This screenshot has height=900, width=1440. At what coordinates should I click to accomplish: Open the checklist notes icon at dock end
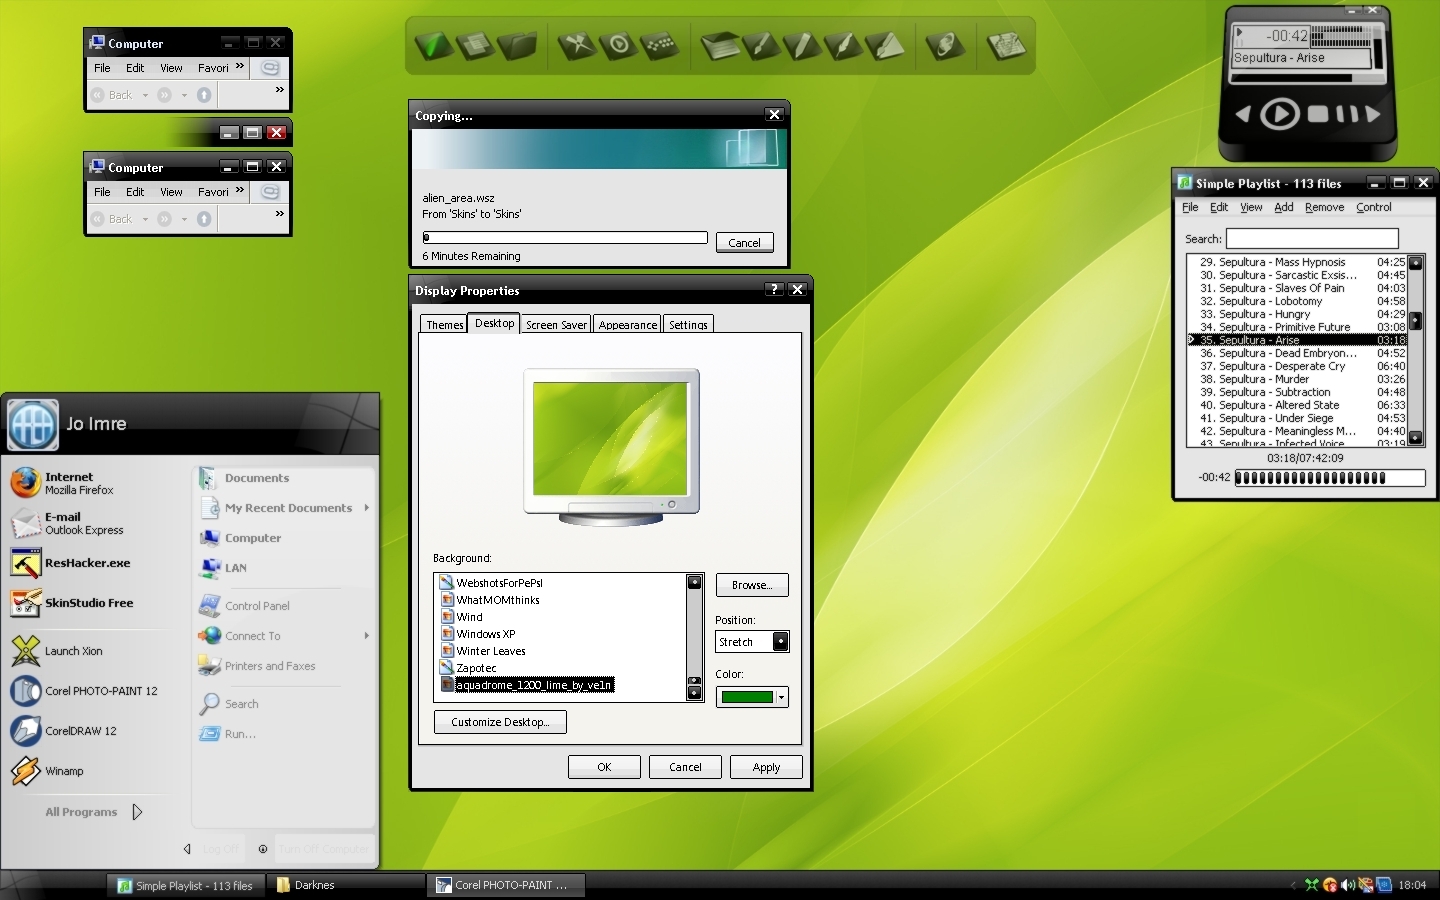[x=1006, y=45]
